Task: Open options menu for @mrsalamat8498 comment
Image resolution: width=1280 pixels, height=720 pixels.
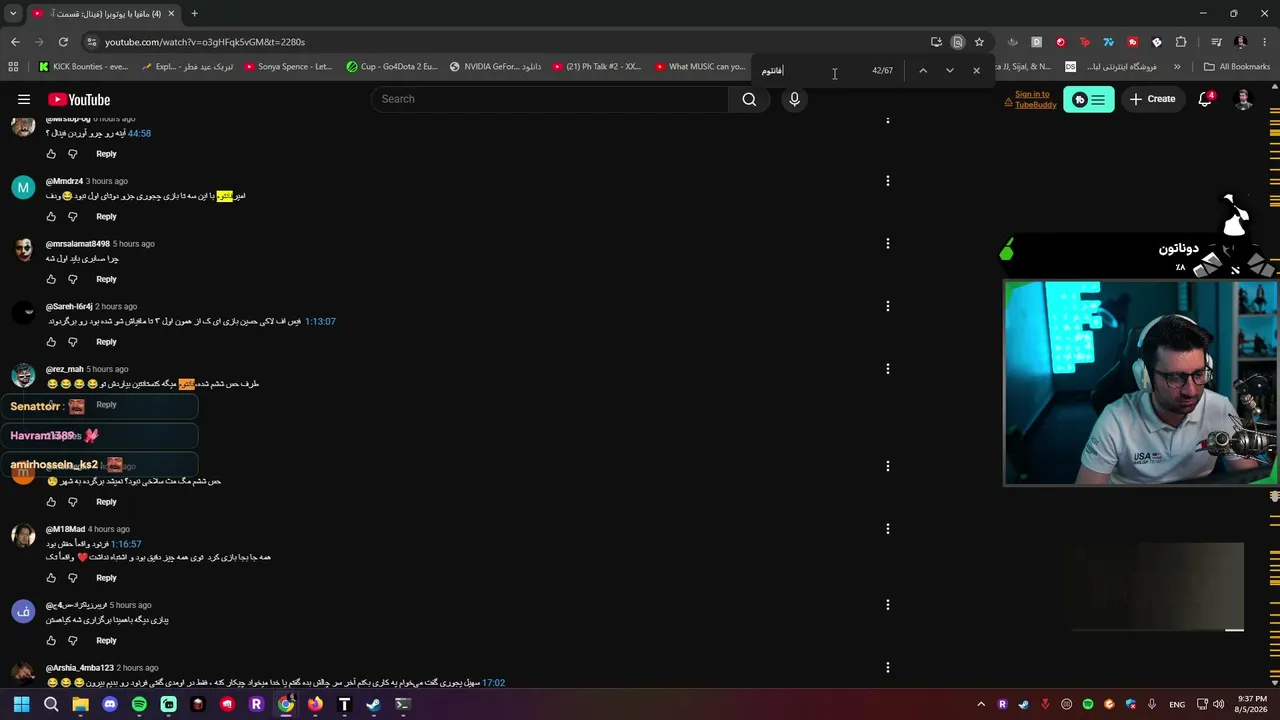Action: pyautogui.click(x=887, y=244)
